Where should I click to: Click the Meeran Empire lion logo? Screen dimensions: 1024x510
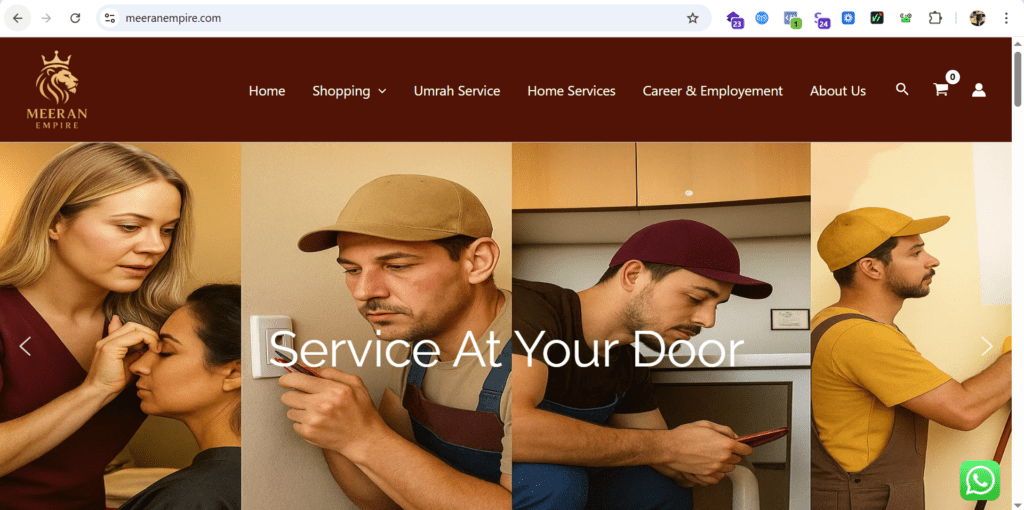click(57, 89)
